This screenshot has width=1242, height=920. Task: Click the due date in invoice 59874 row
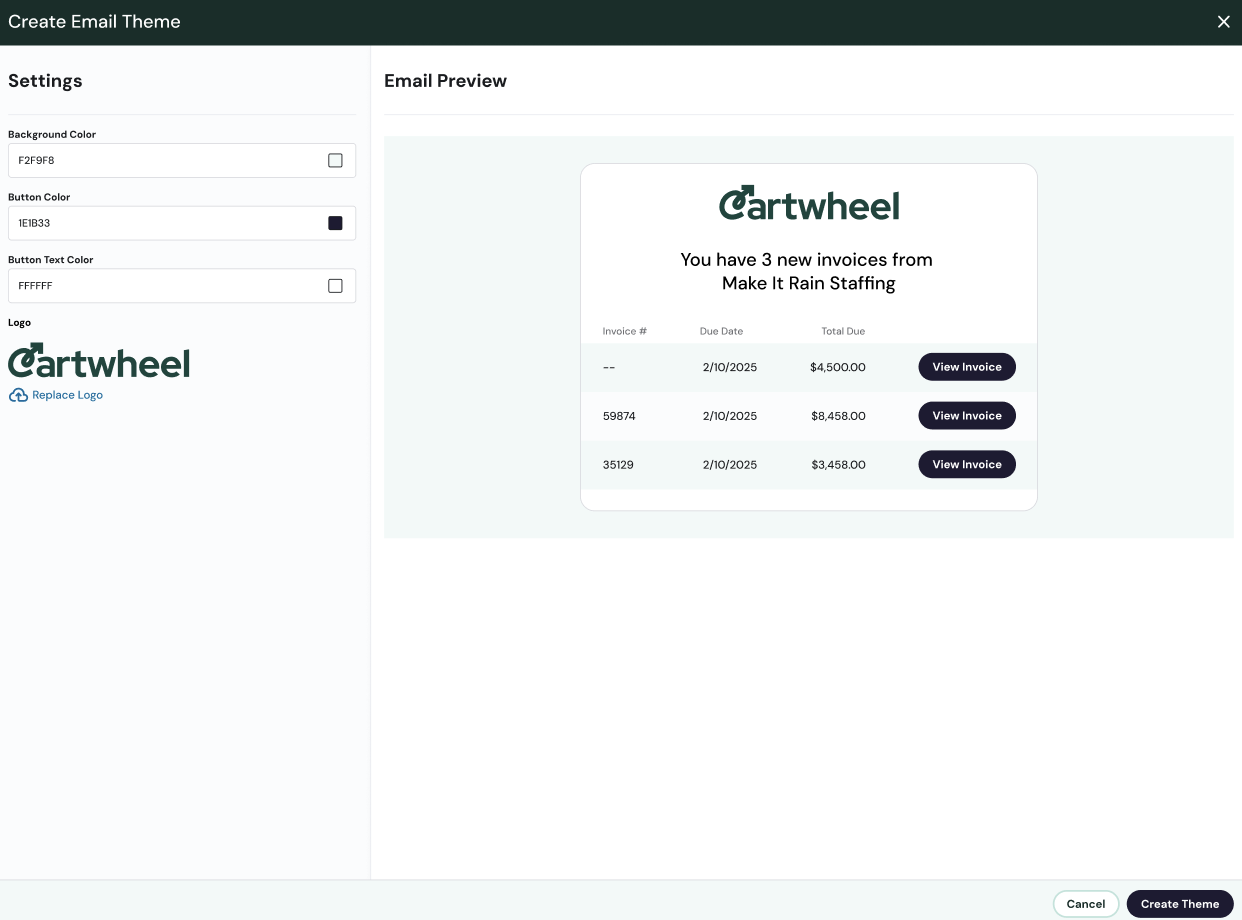point(730,416)
